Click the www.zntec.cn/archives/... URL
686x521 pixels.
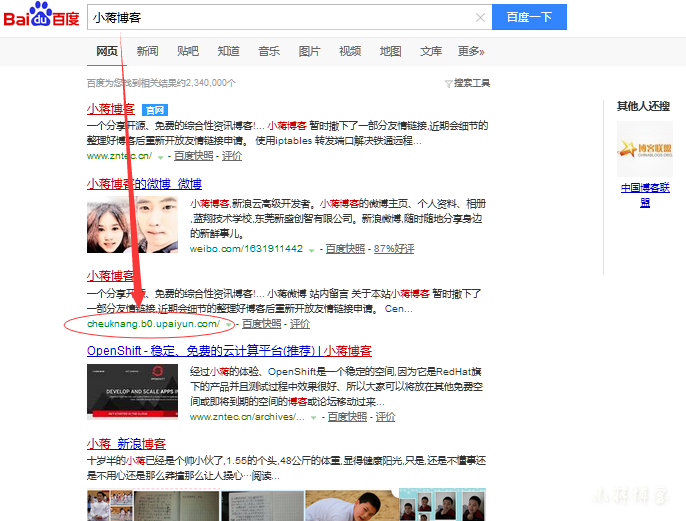point(247,417)
